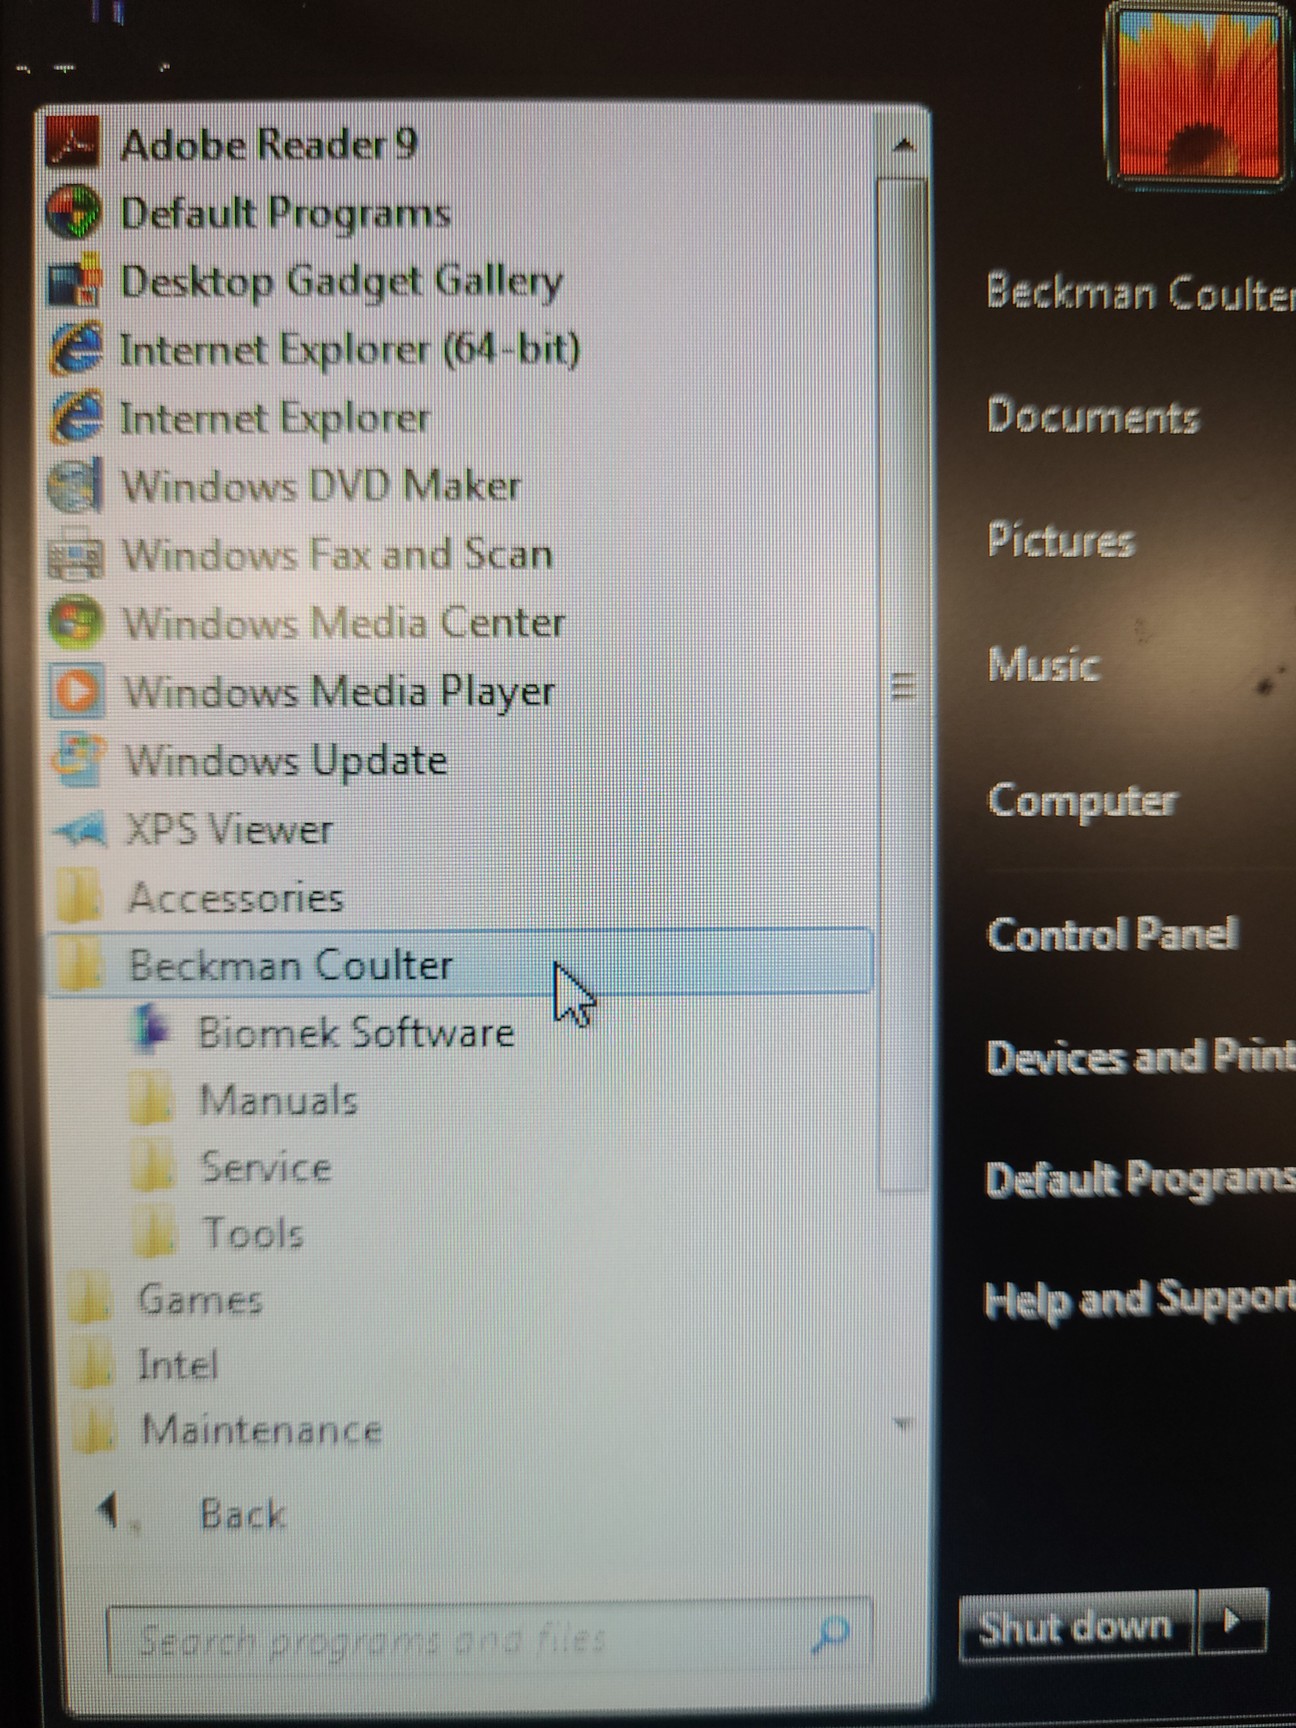Open Adobe Reader 9 icon
Image resolution: width=1296 pixels, height=1728 pixels.
tap(72, 145)
